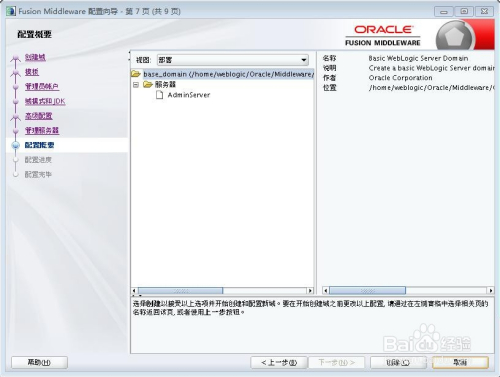The height and width of the screenshot is (377, 500).
Task: Start domain creation with 创建(C)
Action: 398,362
